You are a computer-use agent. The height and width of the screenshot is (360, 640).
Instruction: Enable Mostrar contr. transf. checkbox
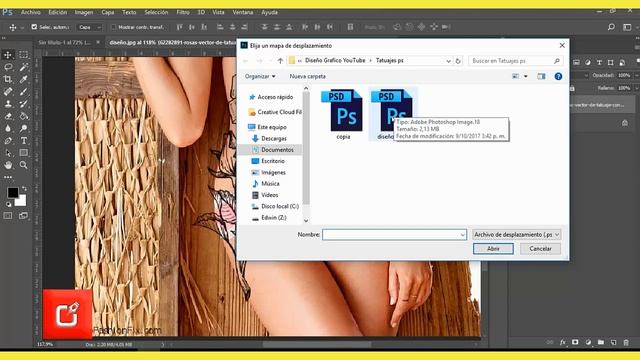tap(113, 27)
